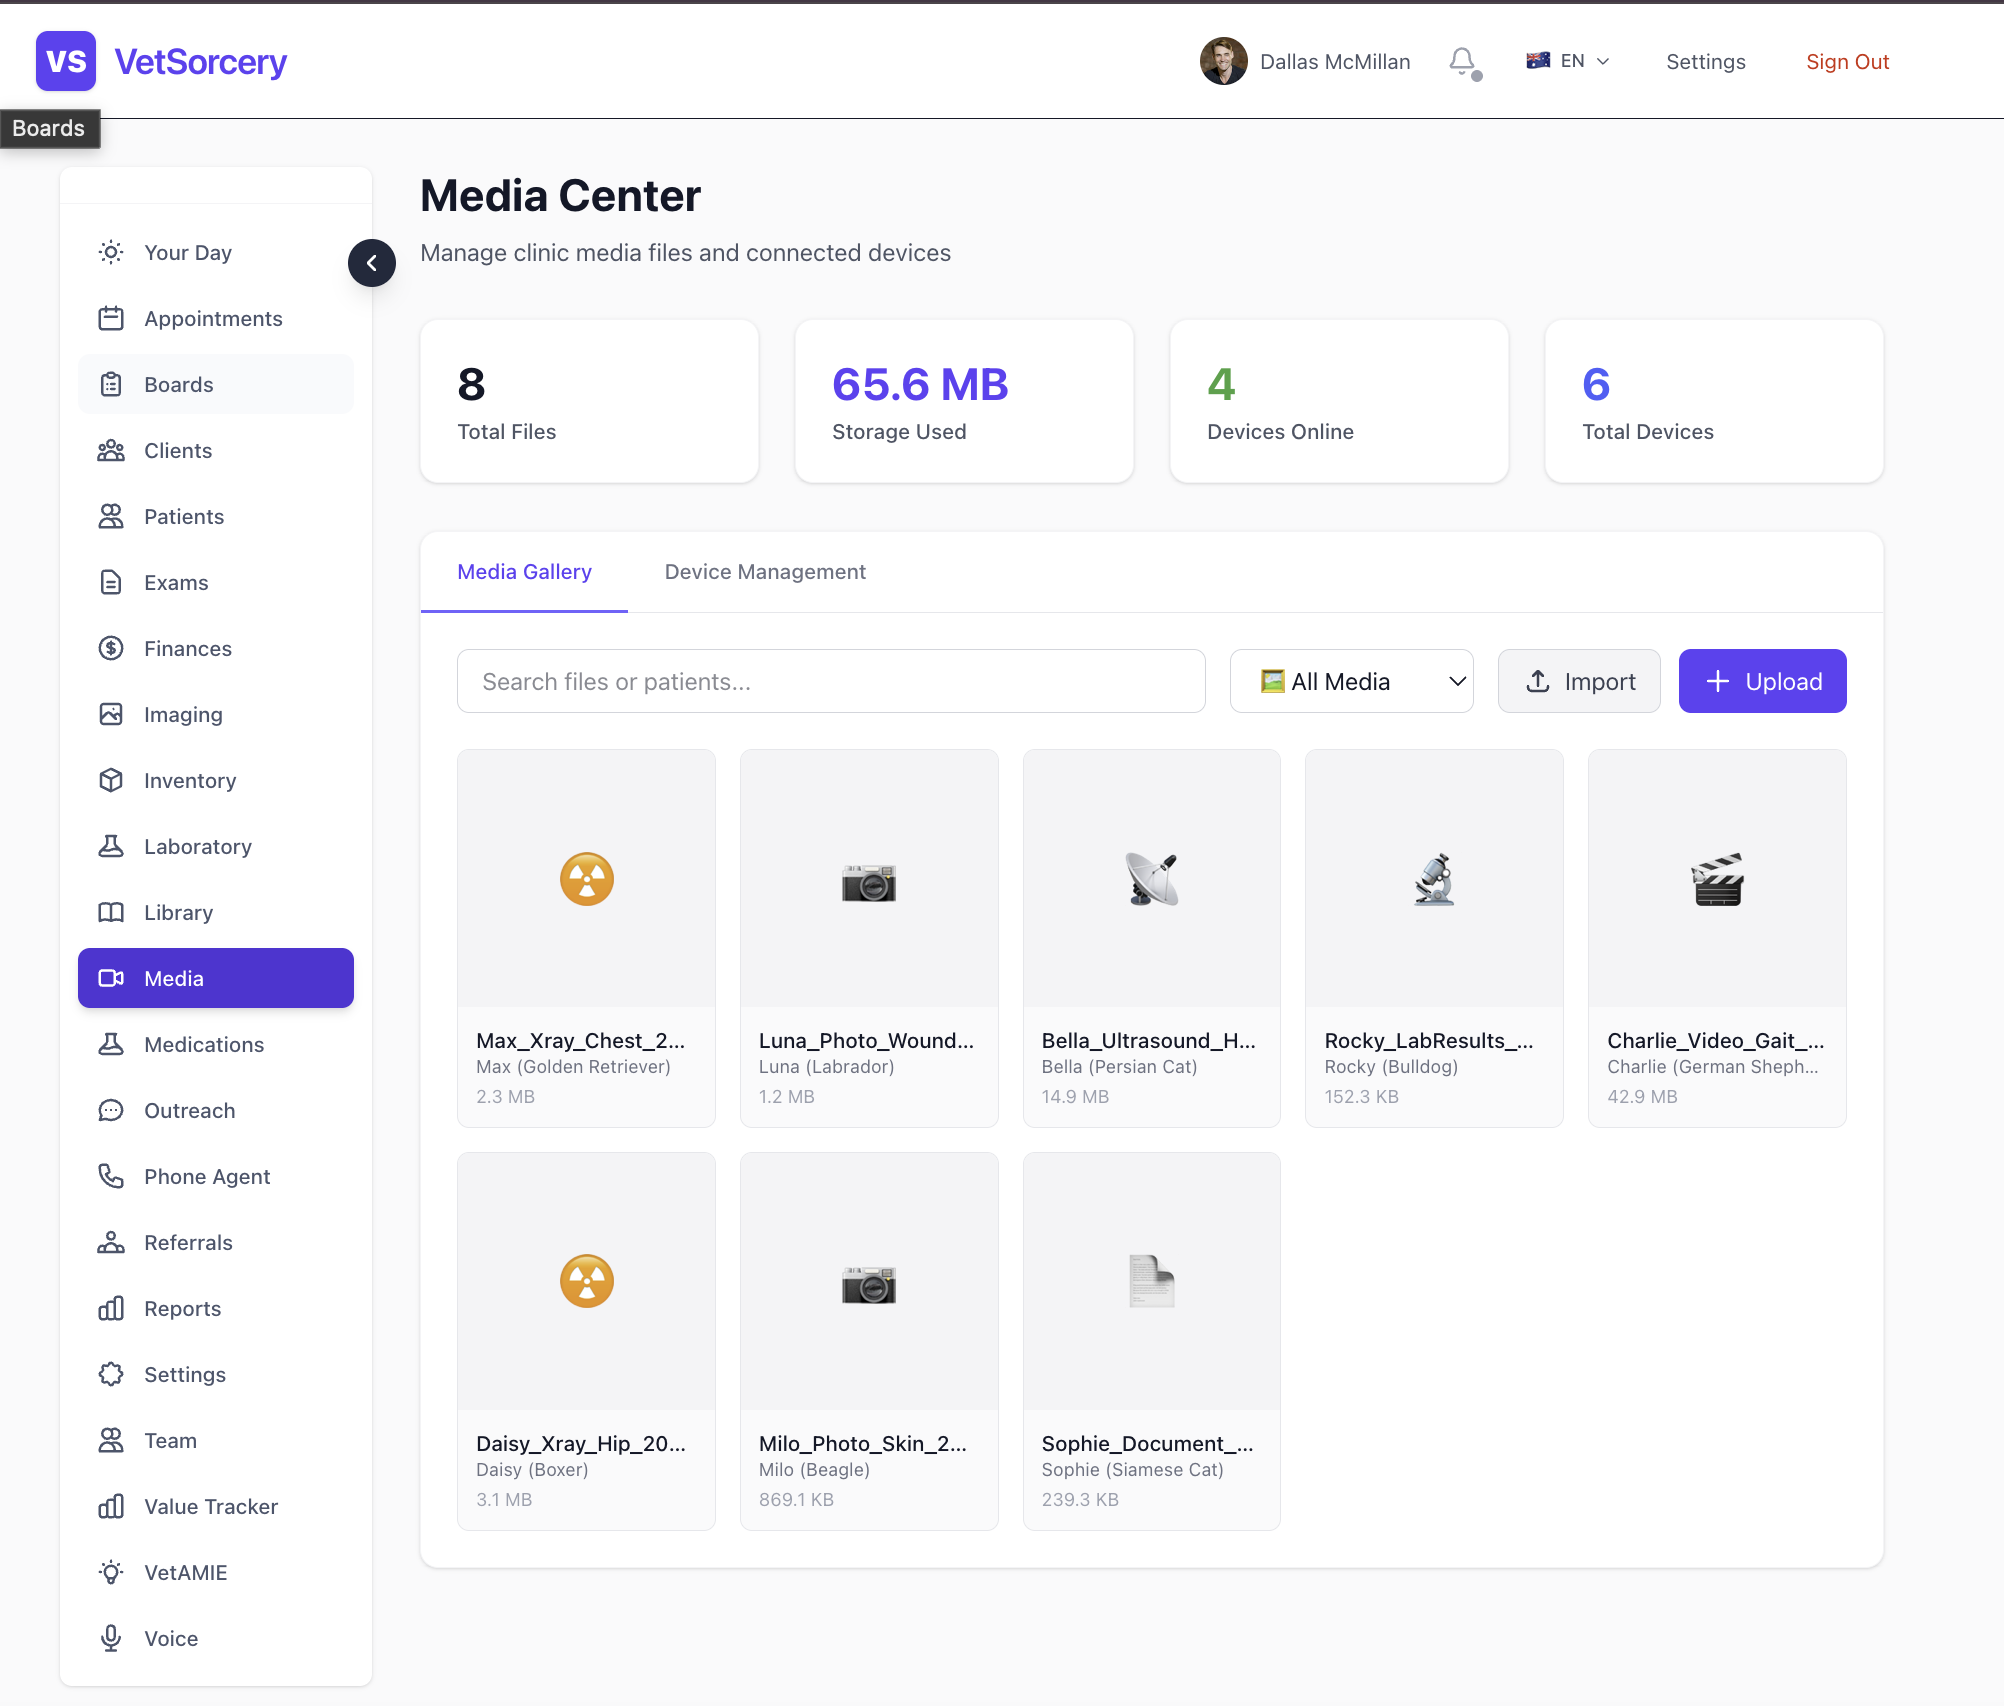Click the Import button
The image size is (2004, 1706).
pos(1579,681)
